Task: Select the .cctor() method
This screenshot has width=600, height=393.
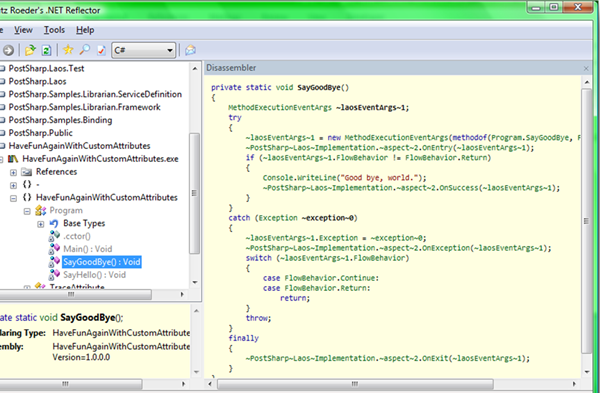Action: pos(77,236)
